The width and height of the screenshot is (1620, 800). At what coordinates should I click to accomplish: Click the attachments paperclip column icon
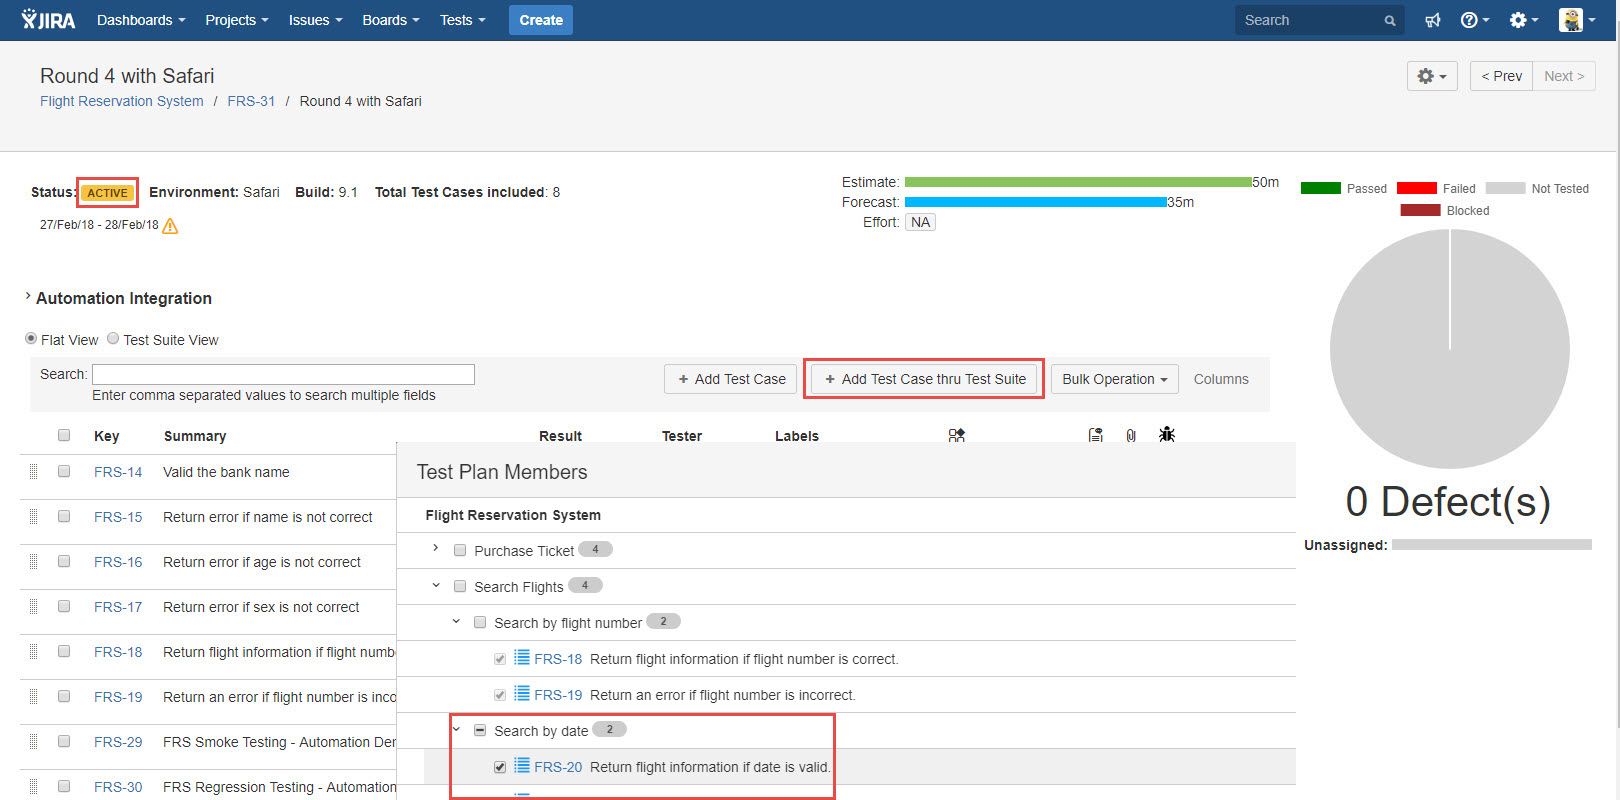click(1131, 435)
